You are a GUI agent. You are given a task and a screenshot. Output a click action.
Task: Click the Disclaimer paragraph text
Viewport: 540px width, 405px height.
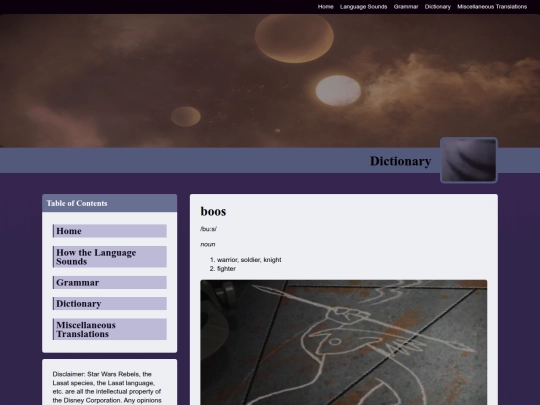107,387
